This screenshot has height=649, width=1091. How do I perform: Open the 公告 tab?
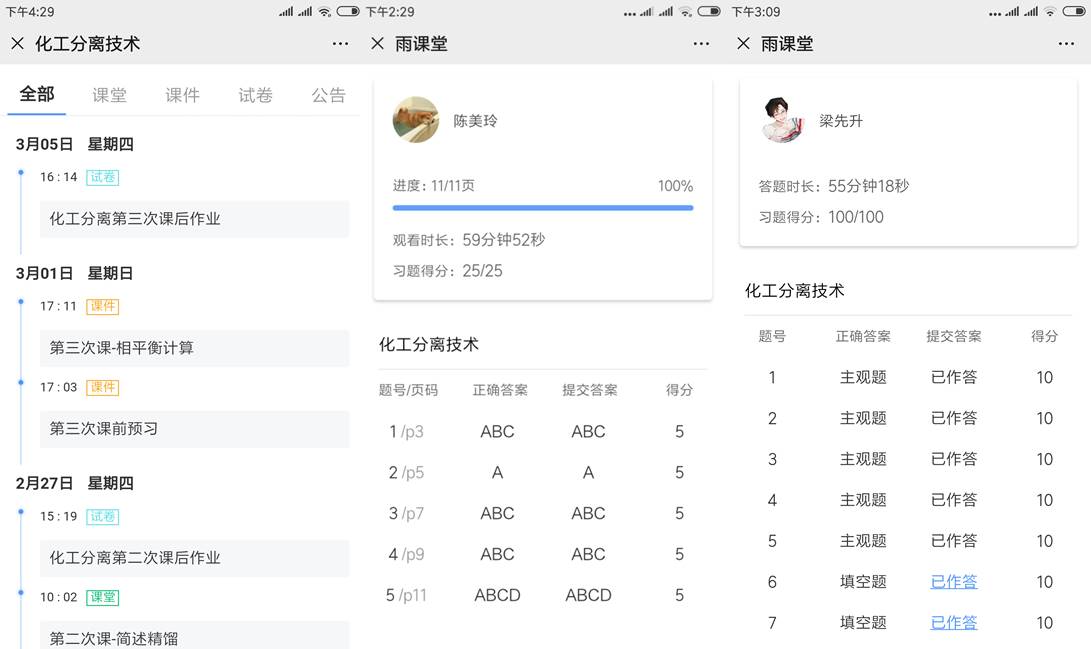tap(328, 95)
